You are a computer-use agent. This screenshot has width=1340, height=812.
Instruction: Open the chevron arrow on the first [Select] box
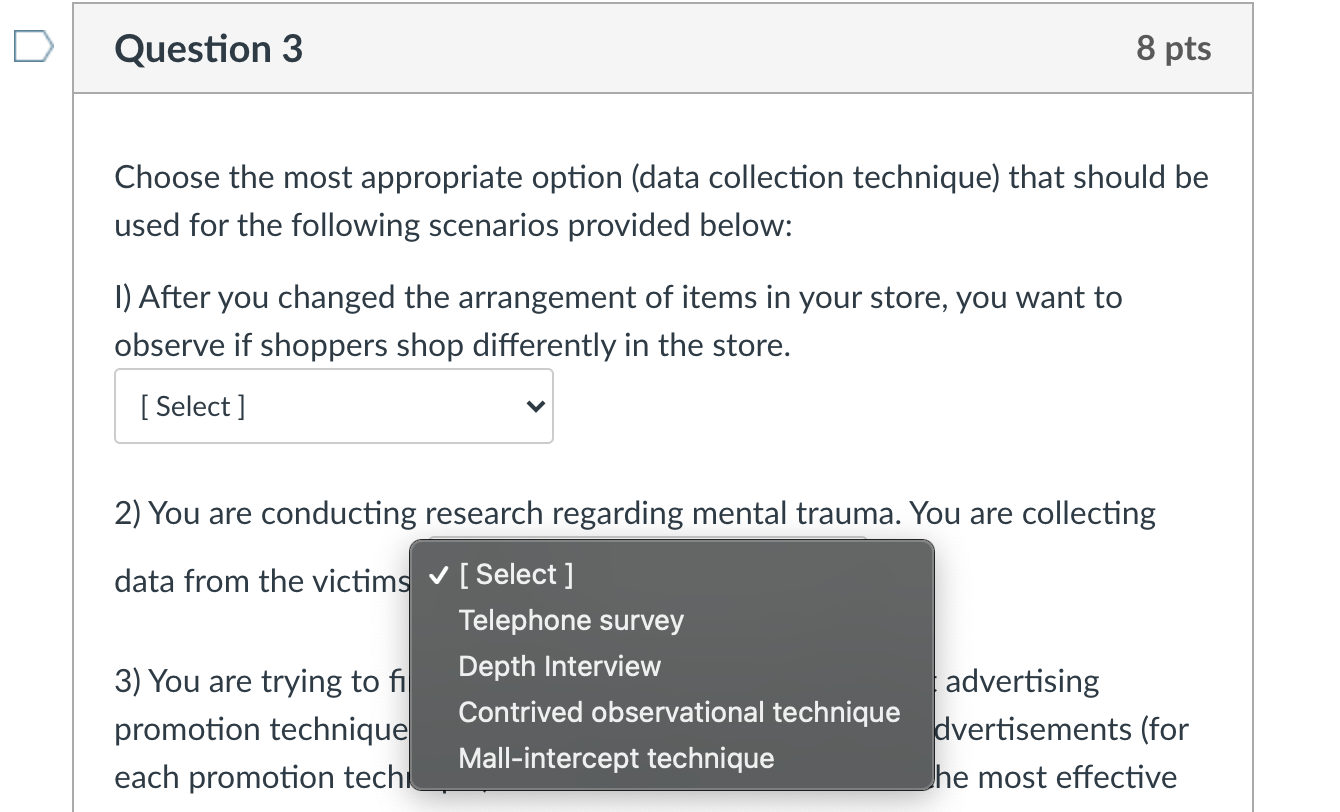(534, 406)
